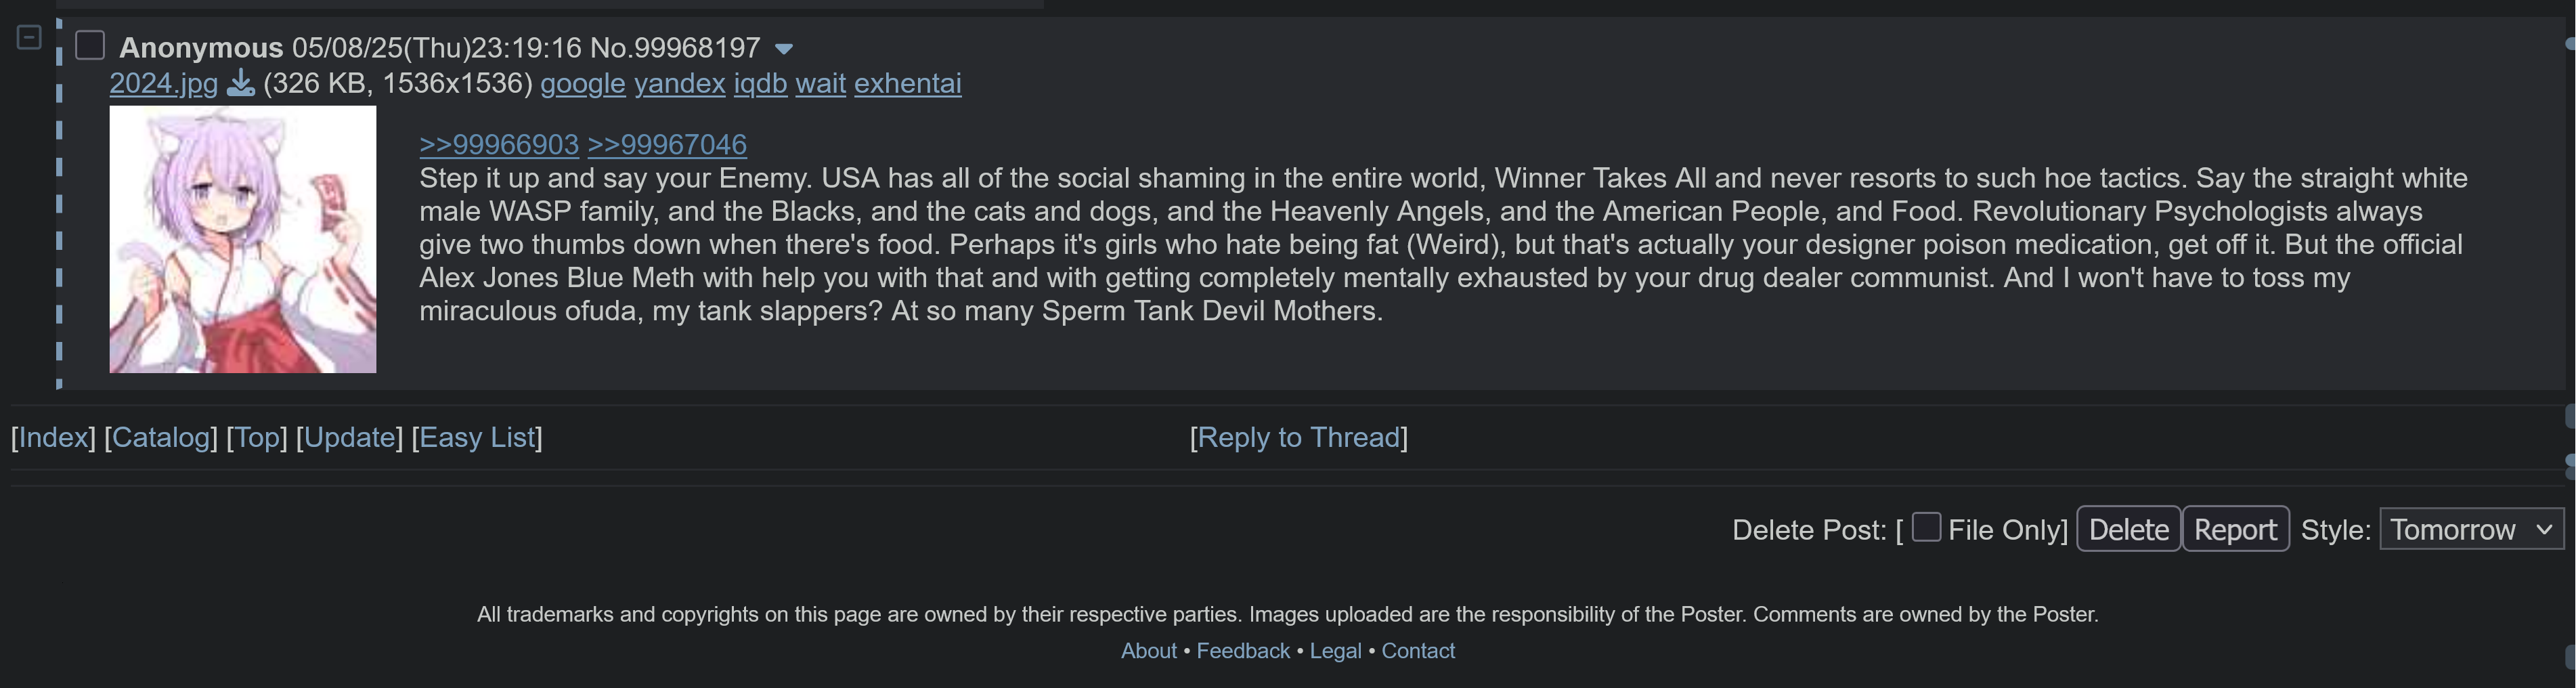Collapse the post with the minus icon
This screenshot has height=688, width=2576.
pos(29,38)
